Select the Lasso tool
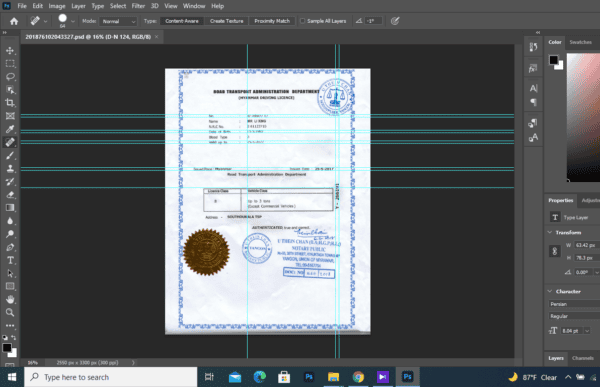Screen dimensions: 600x387 pyautogui.click(x=10, y=77)
